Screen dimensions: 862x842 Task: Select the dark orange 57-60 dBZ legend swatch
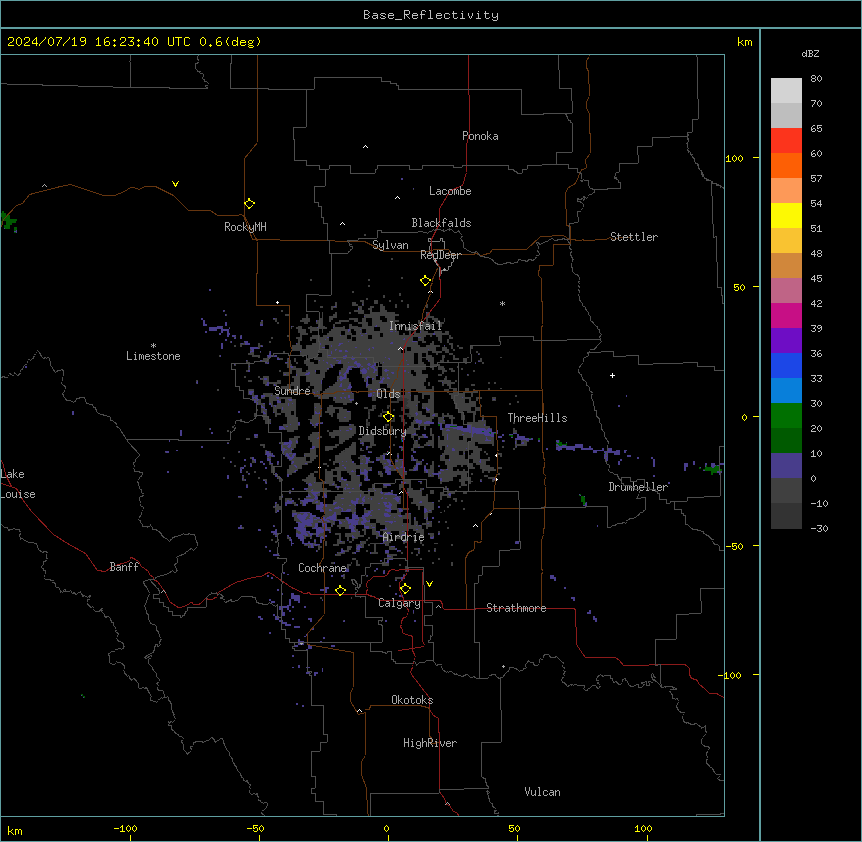786,165
